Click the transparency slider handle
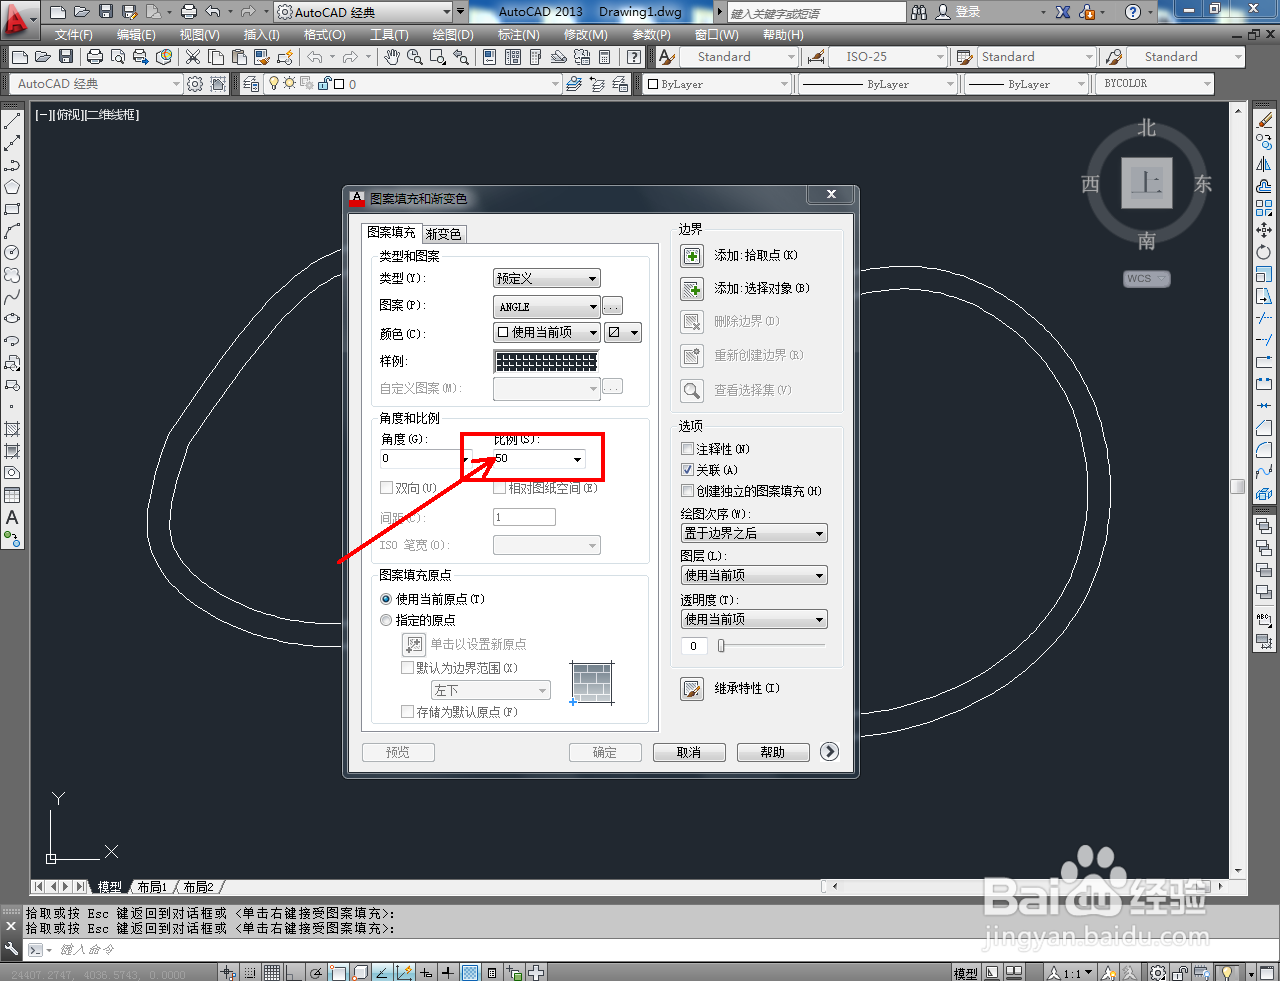 [x=721, y=646]
